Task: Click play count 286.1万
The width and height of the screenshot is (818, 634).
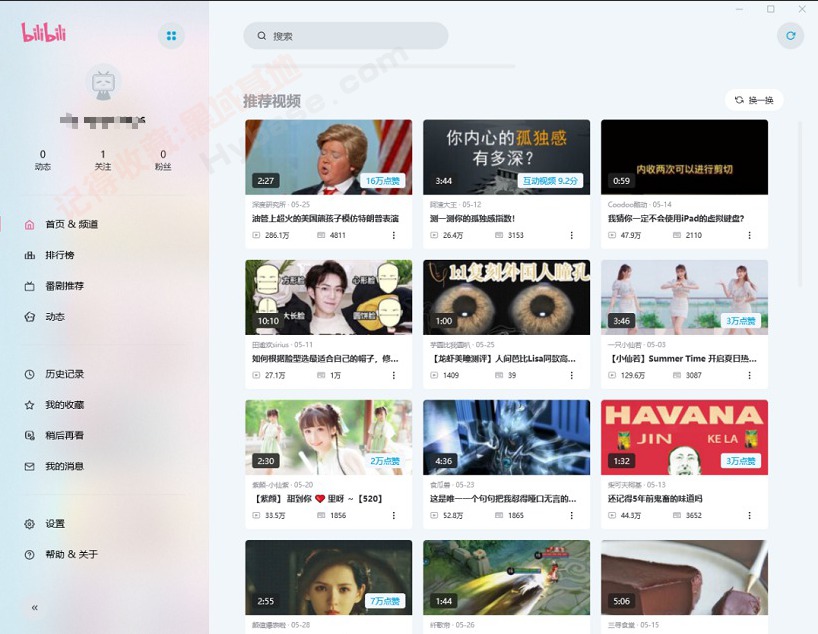Action: point(271,235)
